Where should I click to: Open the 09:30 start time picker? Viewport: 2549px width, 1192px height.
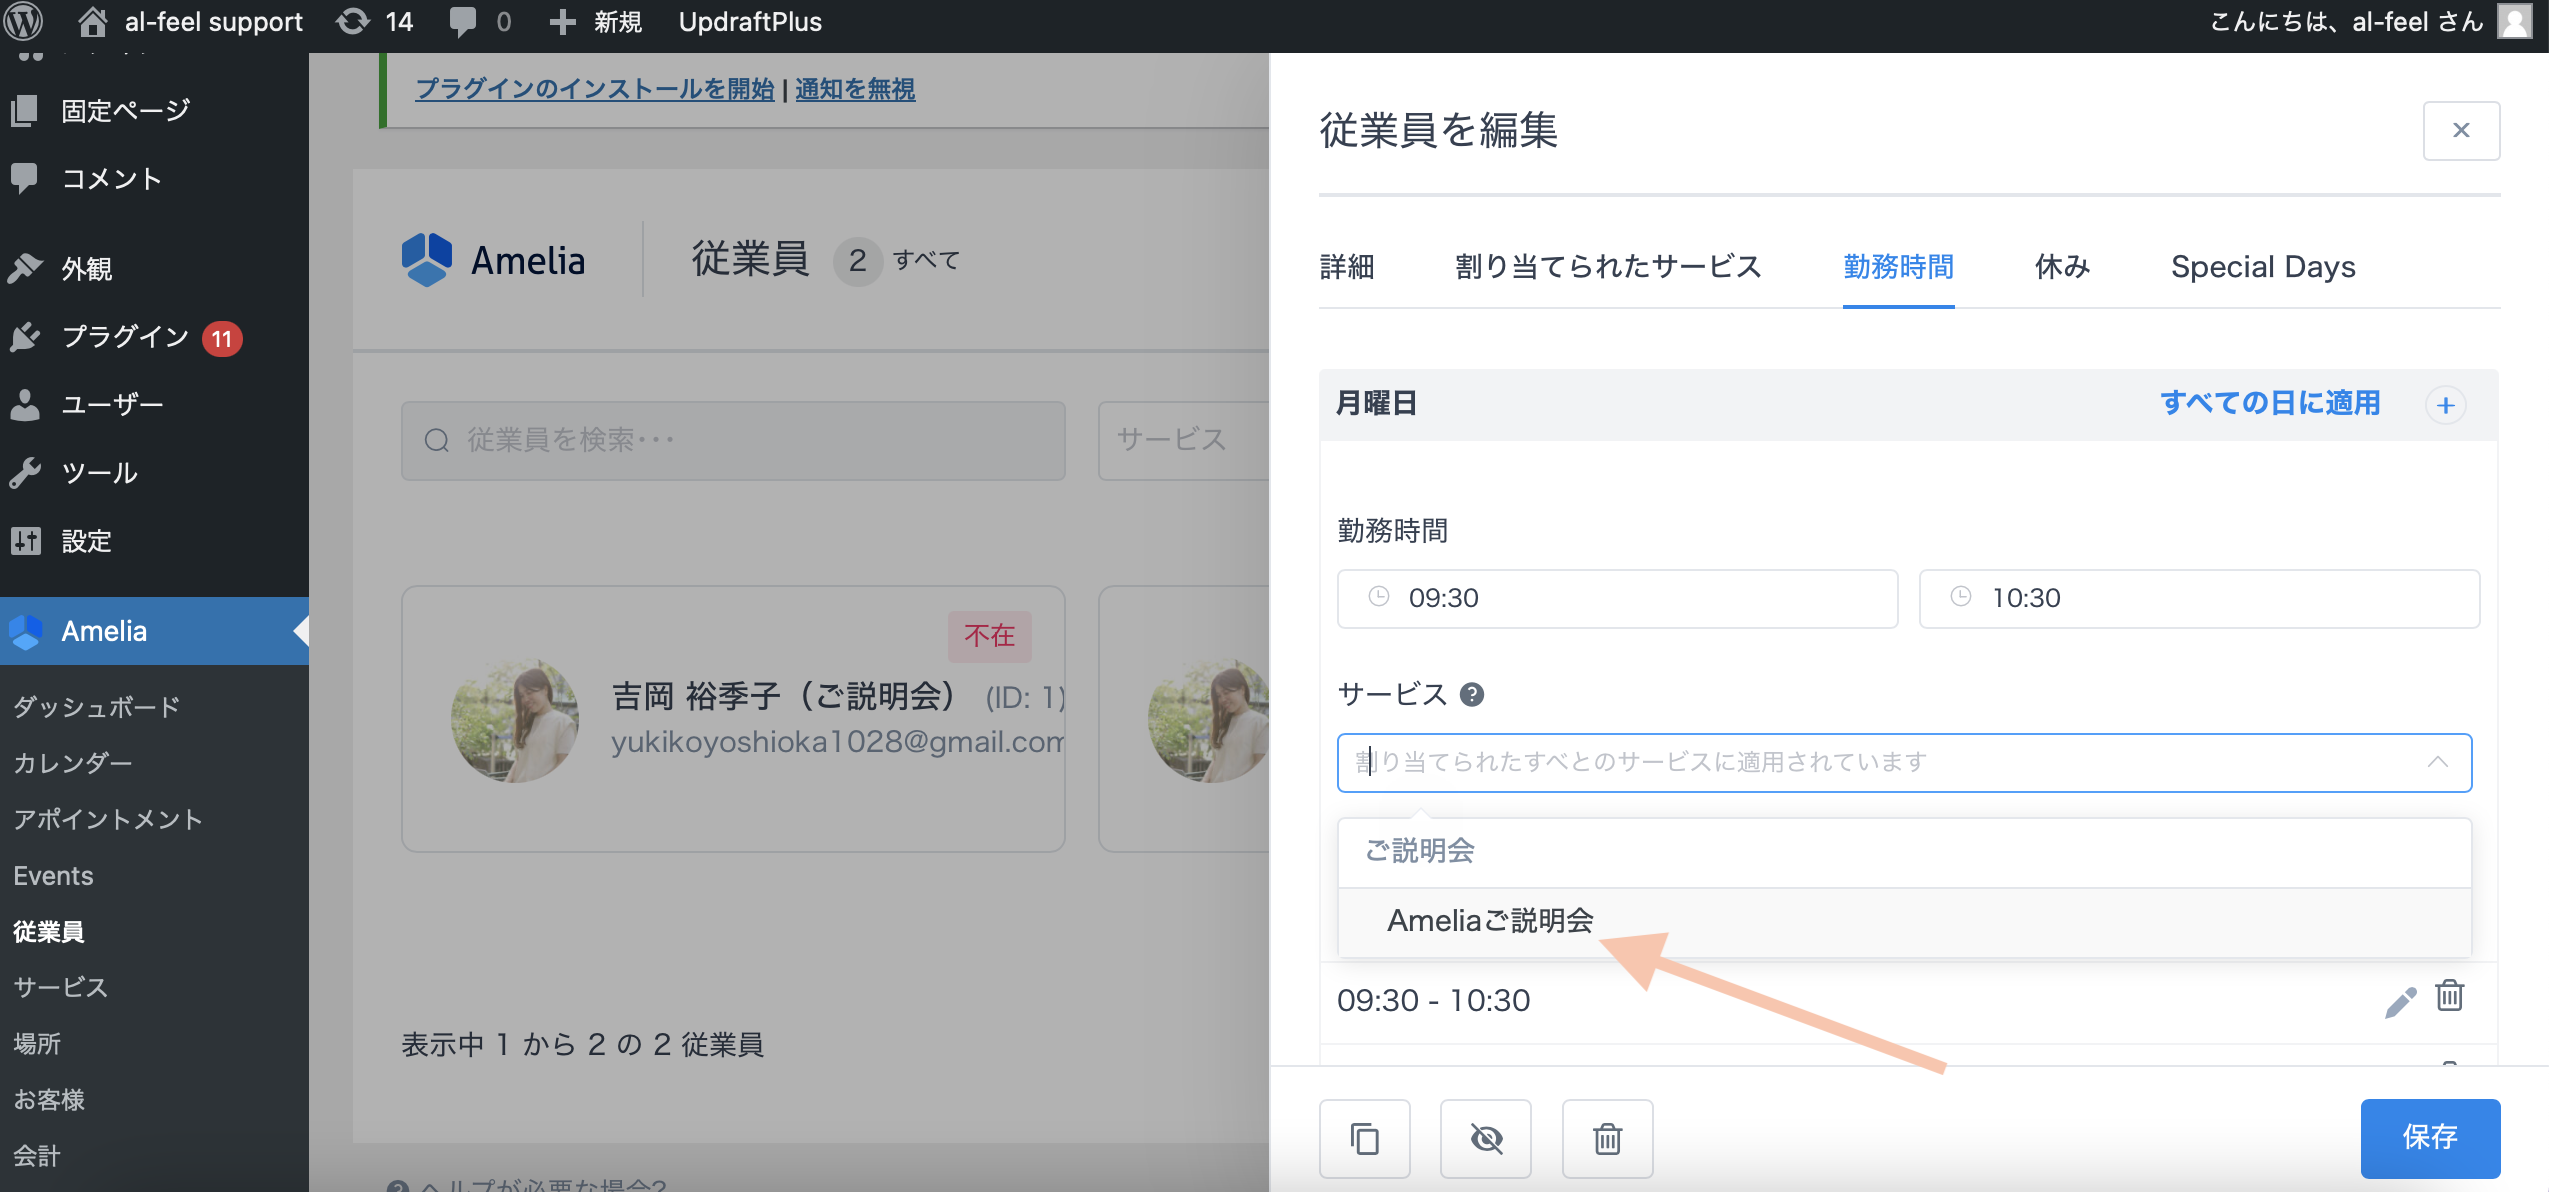[x=1616, y=598]
